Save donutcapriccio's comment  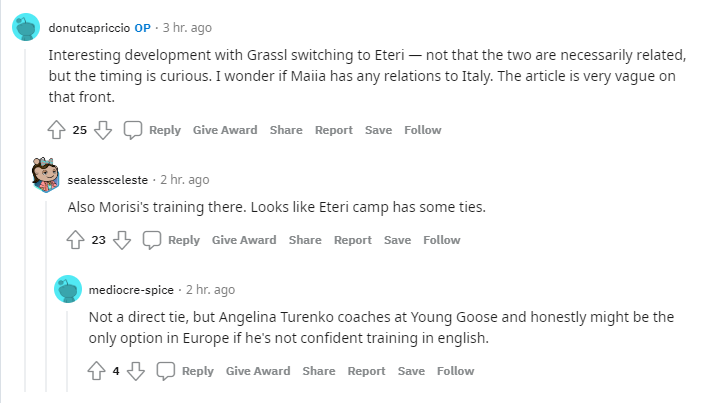point(378,130)
